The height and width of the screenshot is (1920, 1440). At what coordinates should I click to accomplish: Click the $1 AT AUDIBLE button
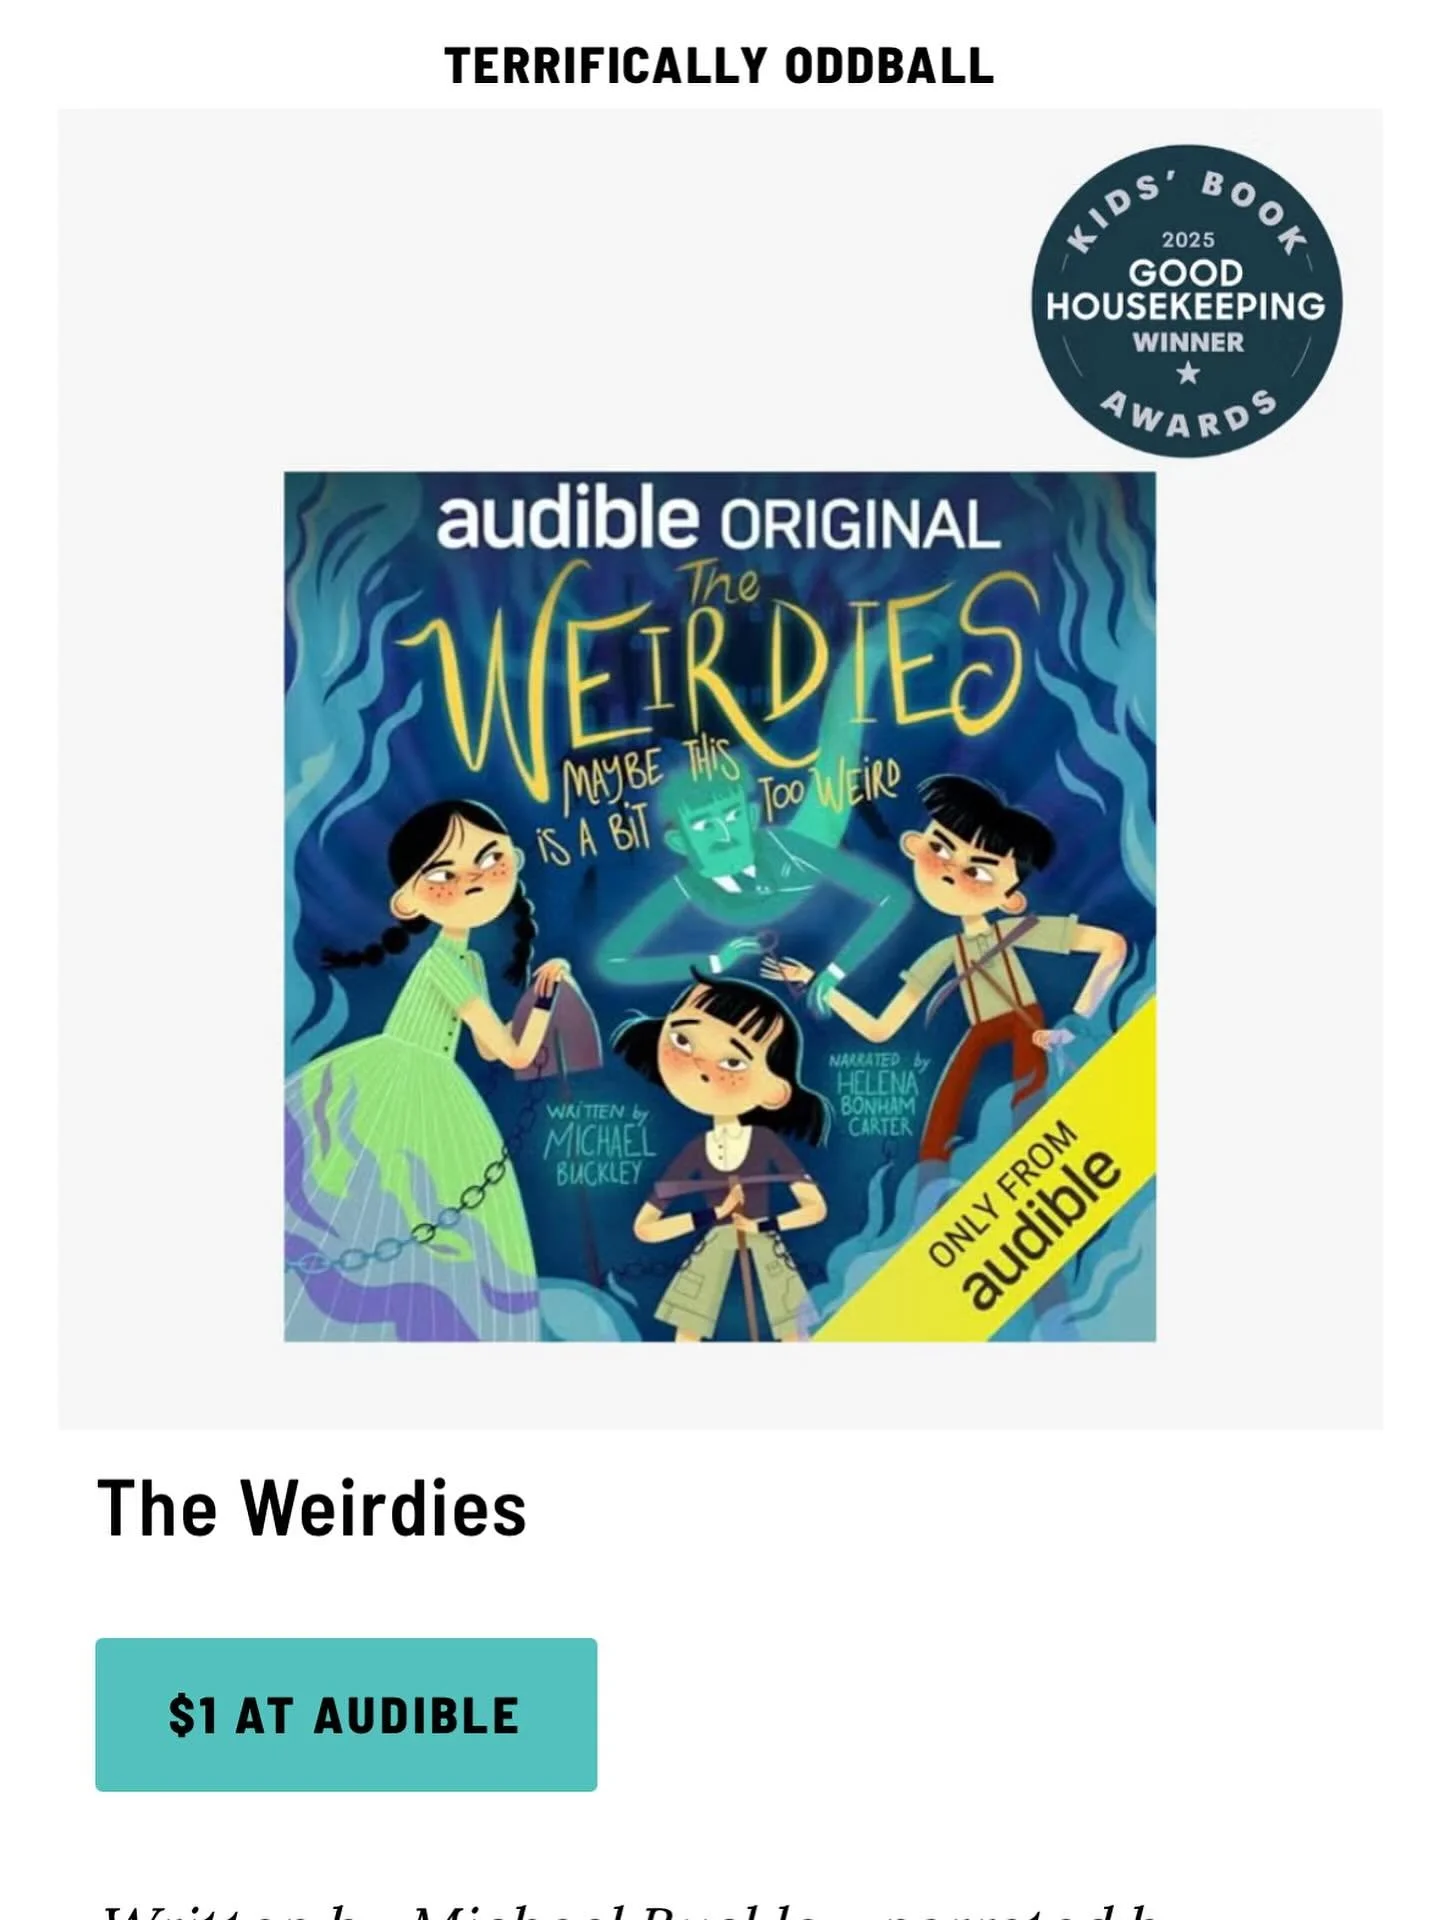click(x=346, y=1714)
